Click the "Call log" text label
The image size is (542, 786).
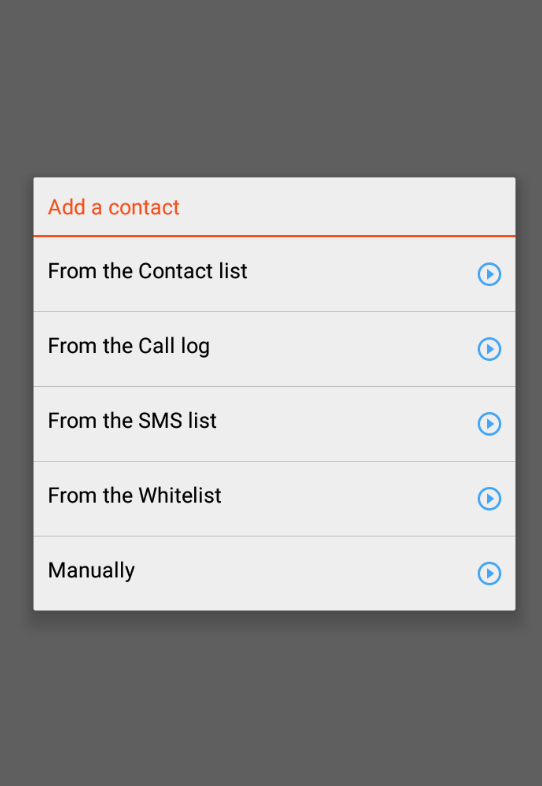click(x=174, y=347)
